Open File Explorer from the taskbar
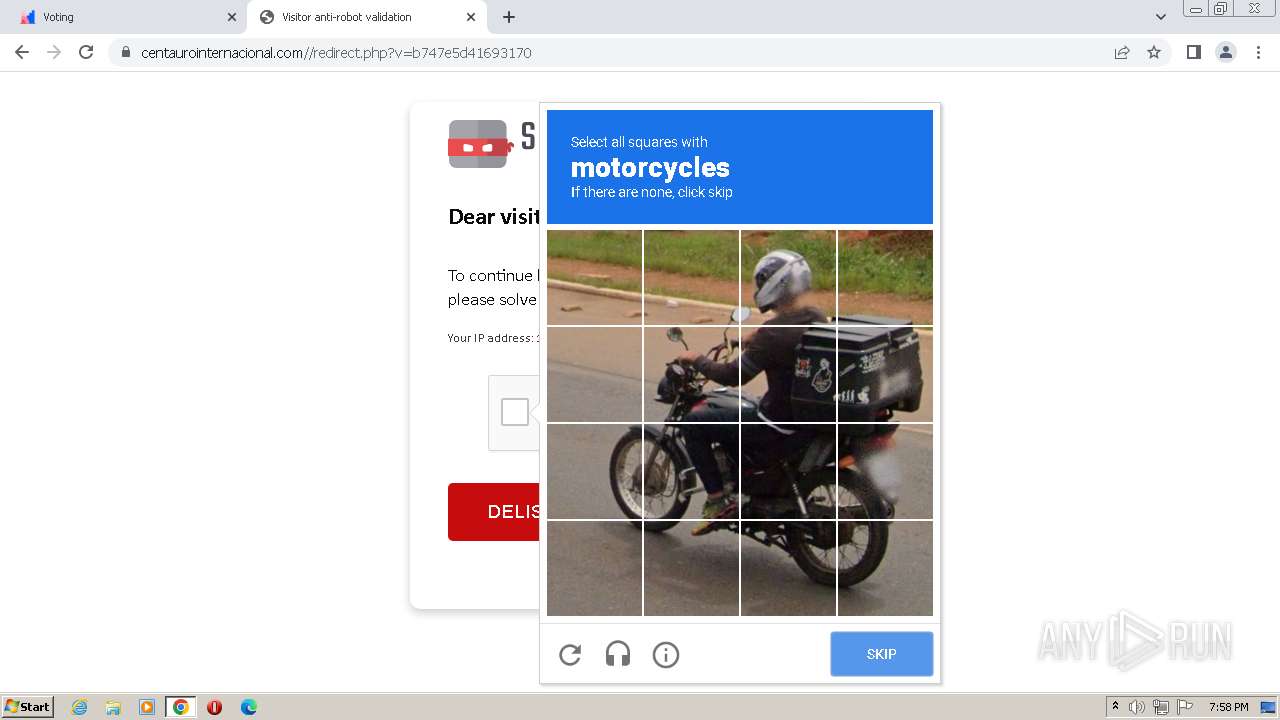 coord(113,707)
